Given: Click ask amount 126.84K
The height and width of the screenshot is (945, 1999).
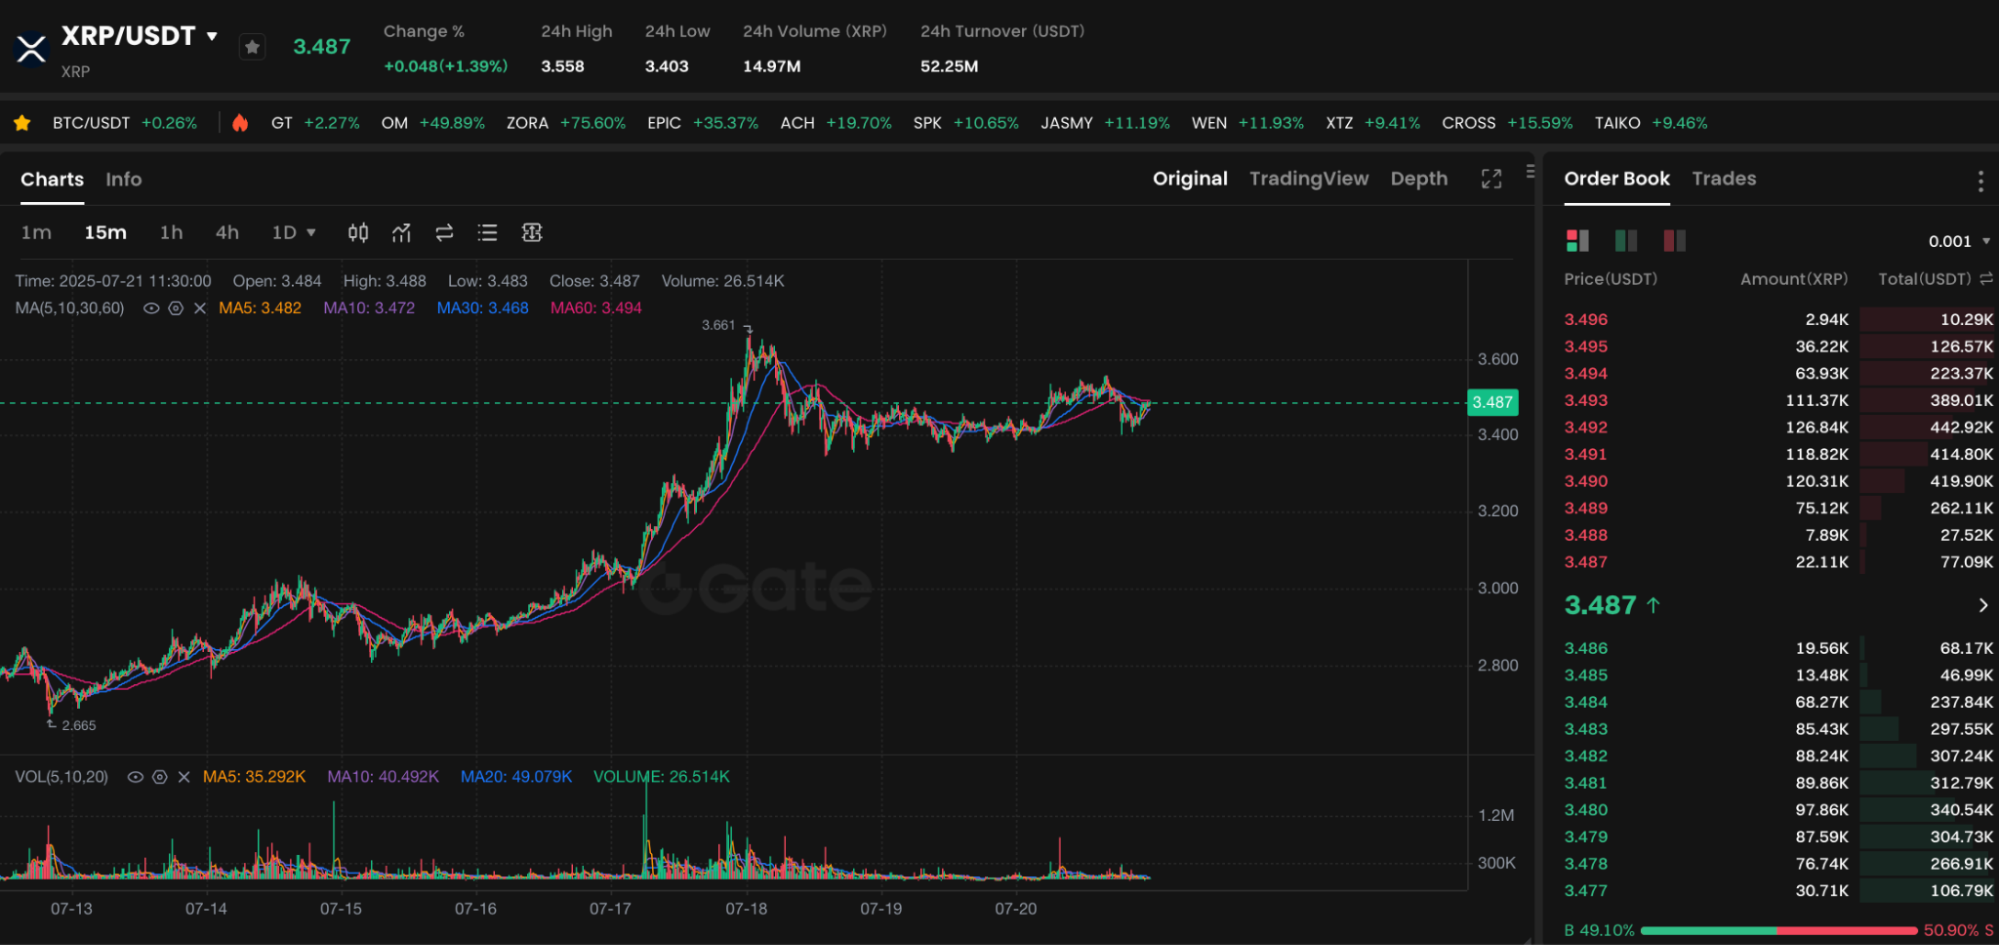Looking at the screenshot, I should (x=1817, y=427).
